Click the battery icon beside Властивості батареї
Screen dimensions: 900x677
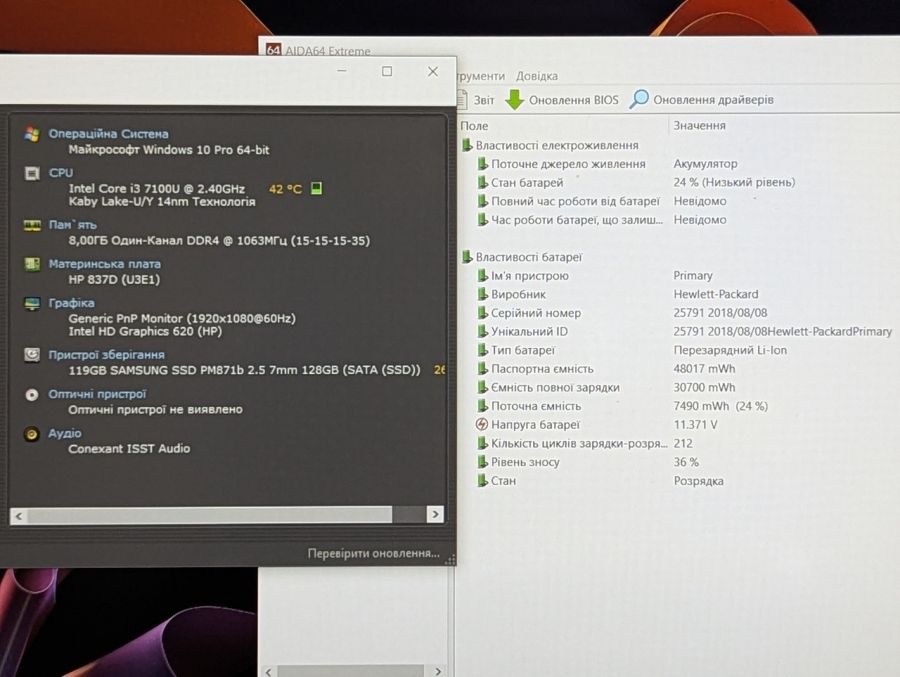(467, 257)
